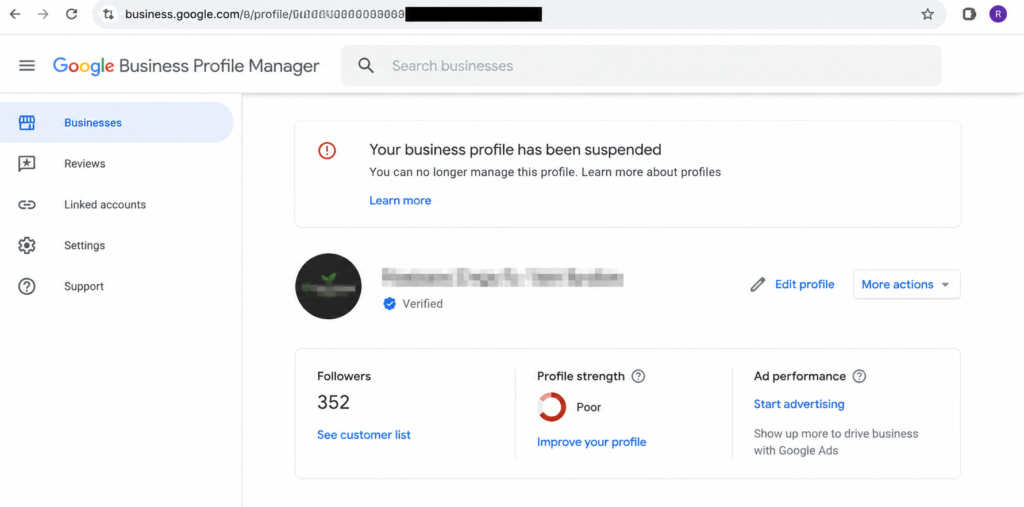Expand the More actions dropdown
Image resolution: width=1024 pixels, height=507 pixels.
click(906, 284)
